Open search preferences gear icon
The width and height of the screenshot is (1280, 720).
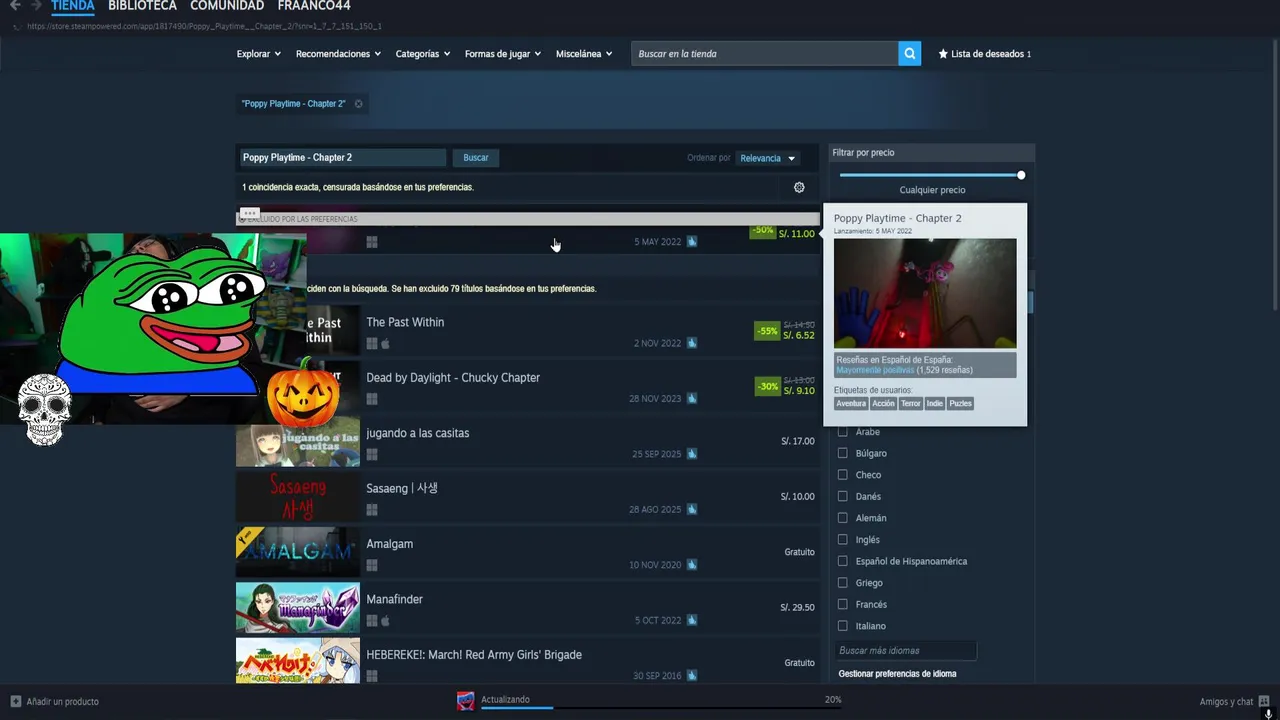pos(799,187)
